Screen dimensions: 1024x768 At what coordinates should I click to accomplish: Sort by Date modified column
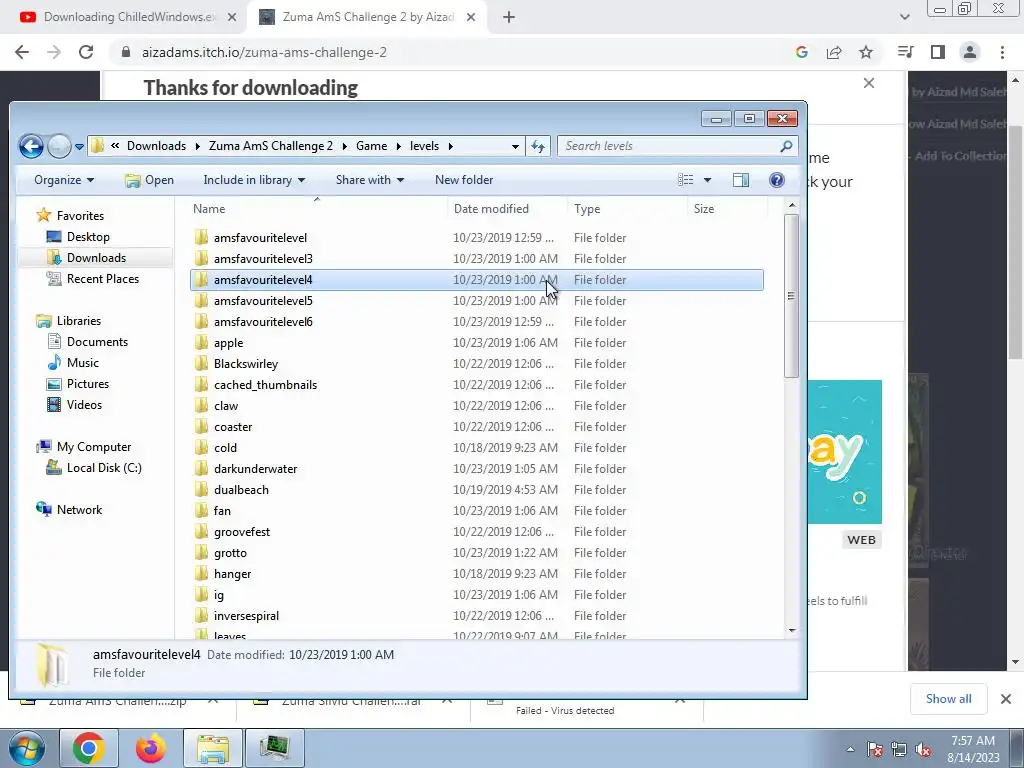click(491, 209)
